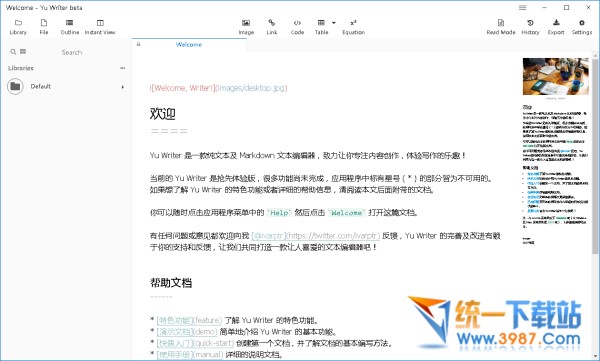The height and width of the screenshot is (361, 600).
Task: Open Settings from the toolbar
Action: point(582,23)
